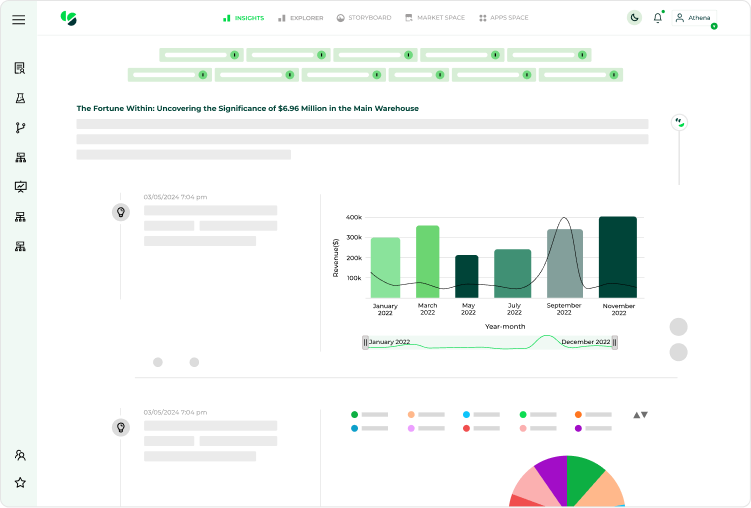Click the January 2022 range slider handle
The width and height of the screenshot is (751, 508).
(365, 342)
